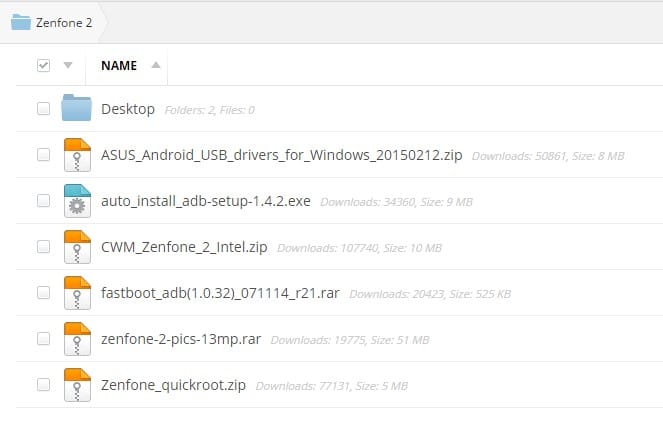Click the fastboot_adb rar archive icon
Image resolution: width=663 pixels, height=447 pixels.
click(77, 292)
